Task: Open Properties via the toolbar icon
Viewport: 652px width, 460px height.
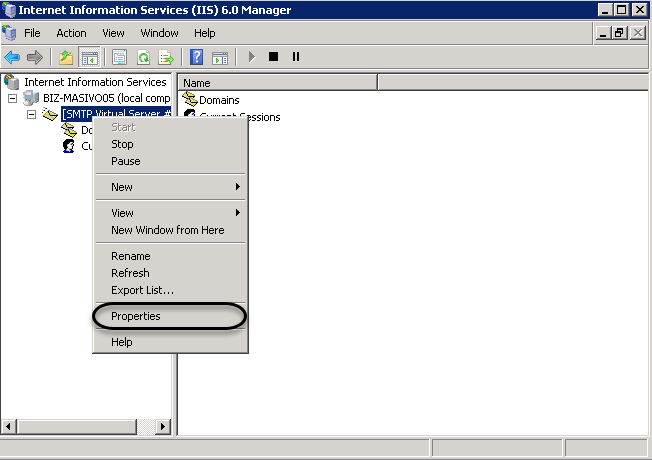Action: (119, 57)
